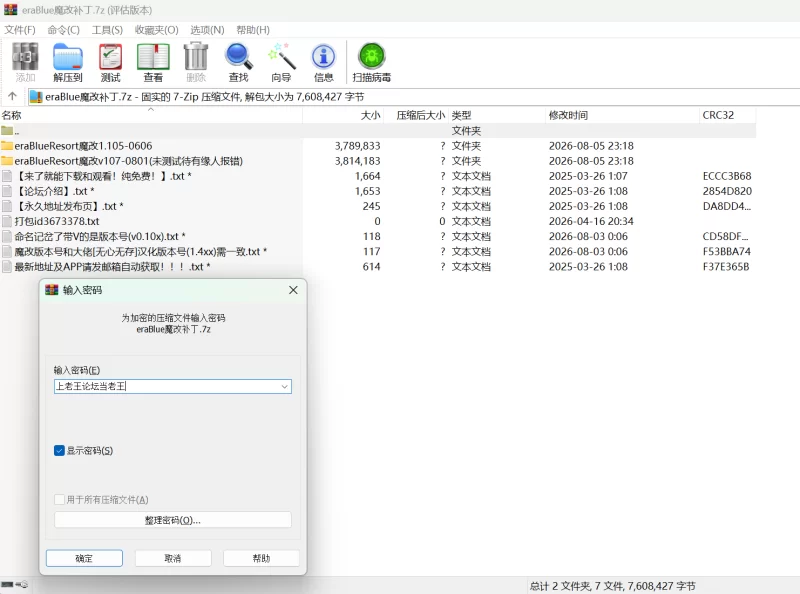Sort by Modified (修改时间) column header
Image resolution: width=800 pixels, height=594 pixels.
622,115
